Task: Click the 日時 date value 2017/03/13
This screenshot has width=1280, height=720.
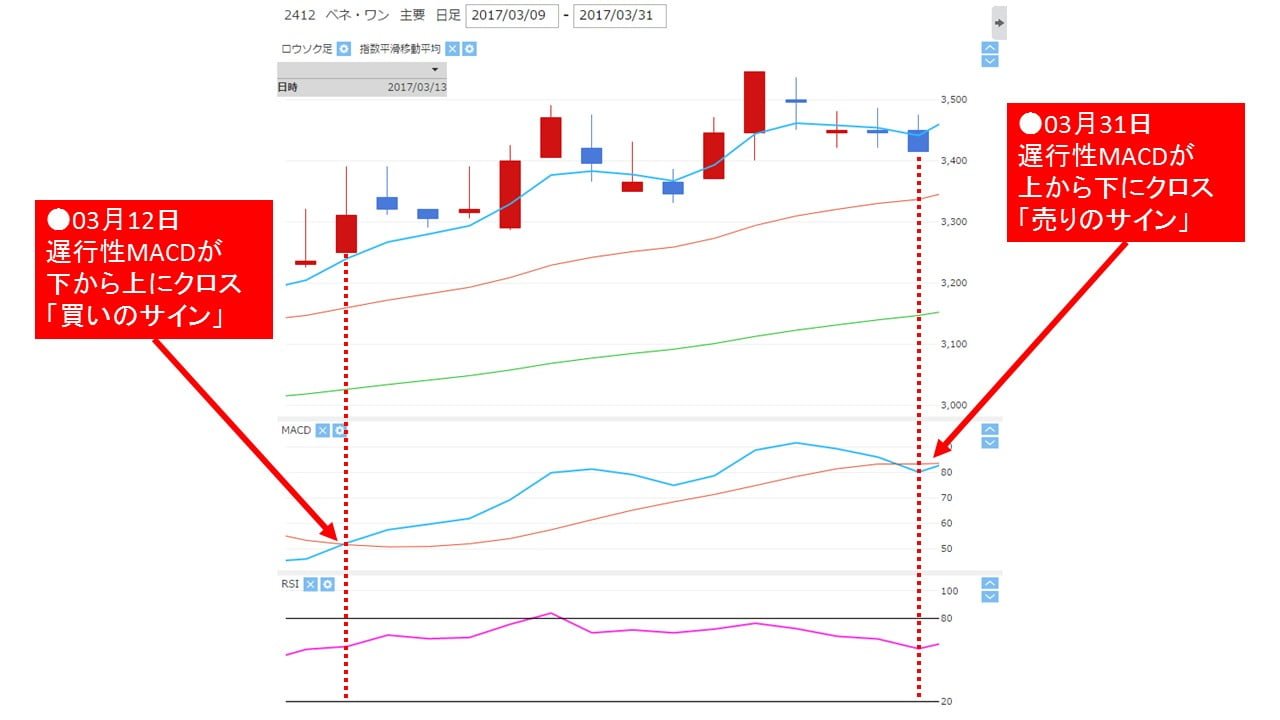Action: [416, 87]
